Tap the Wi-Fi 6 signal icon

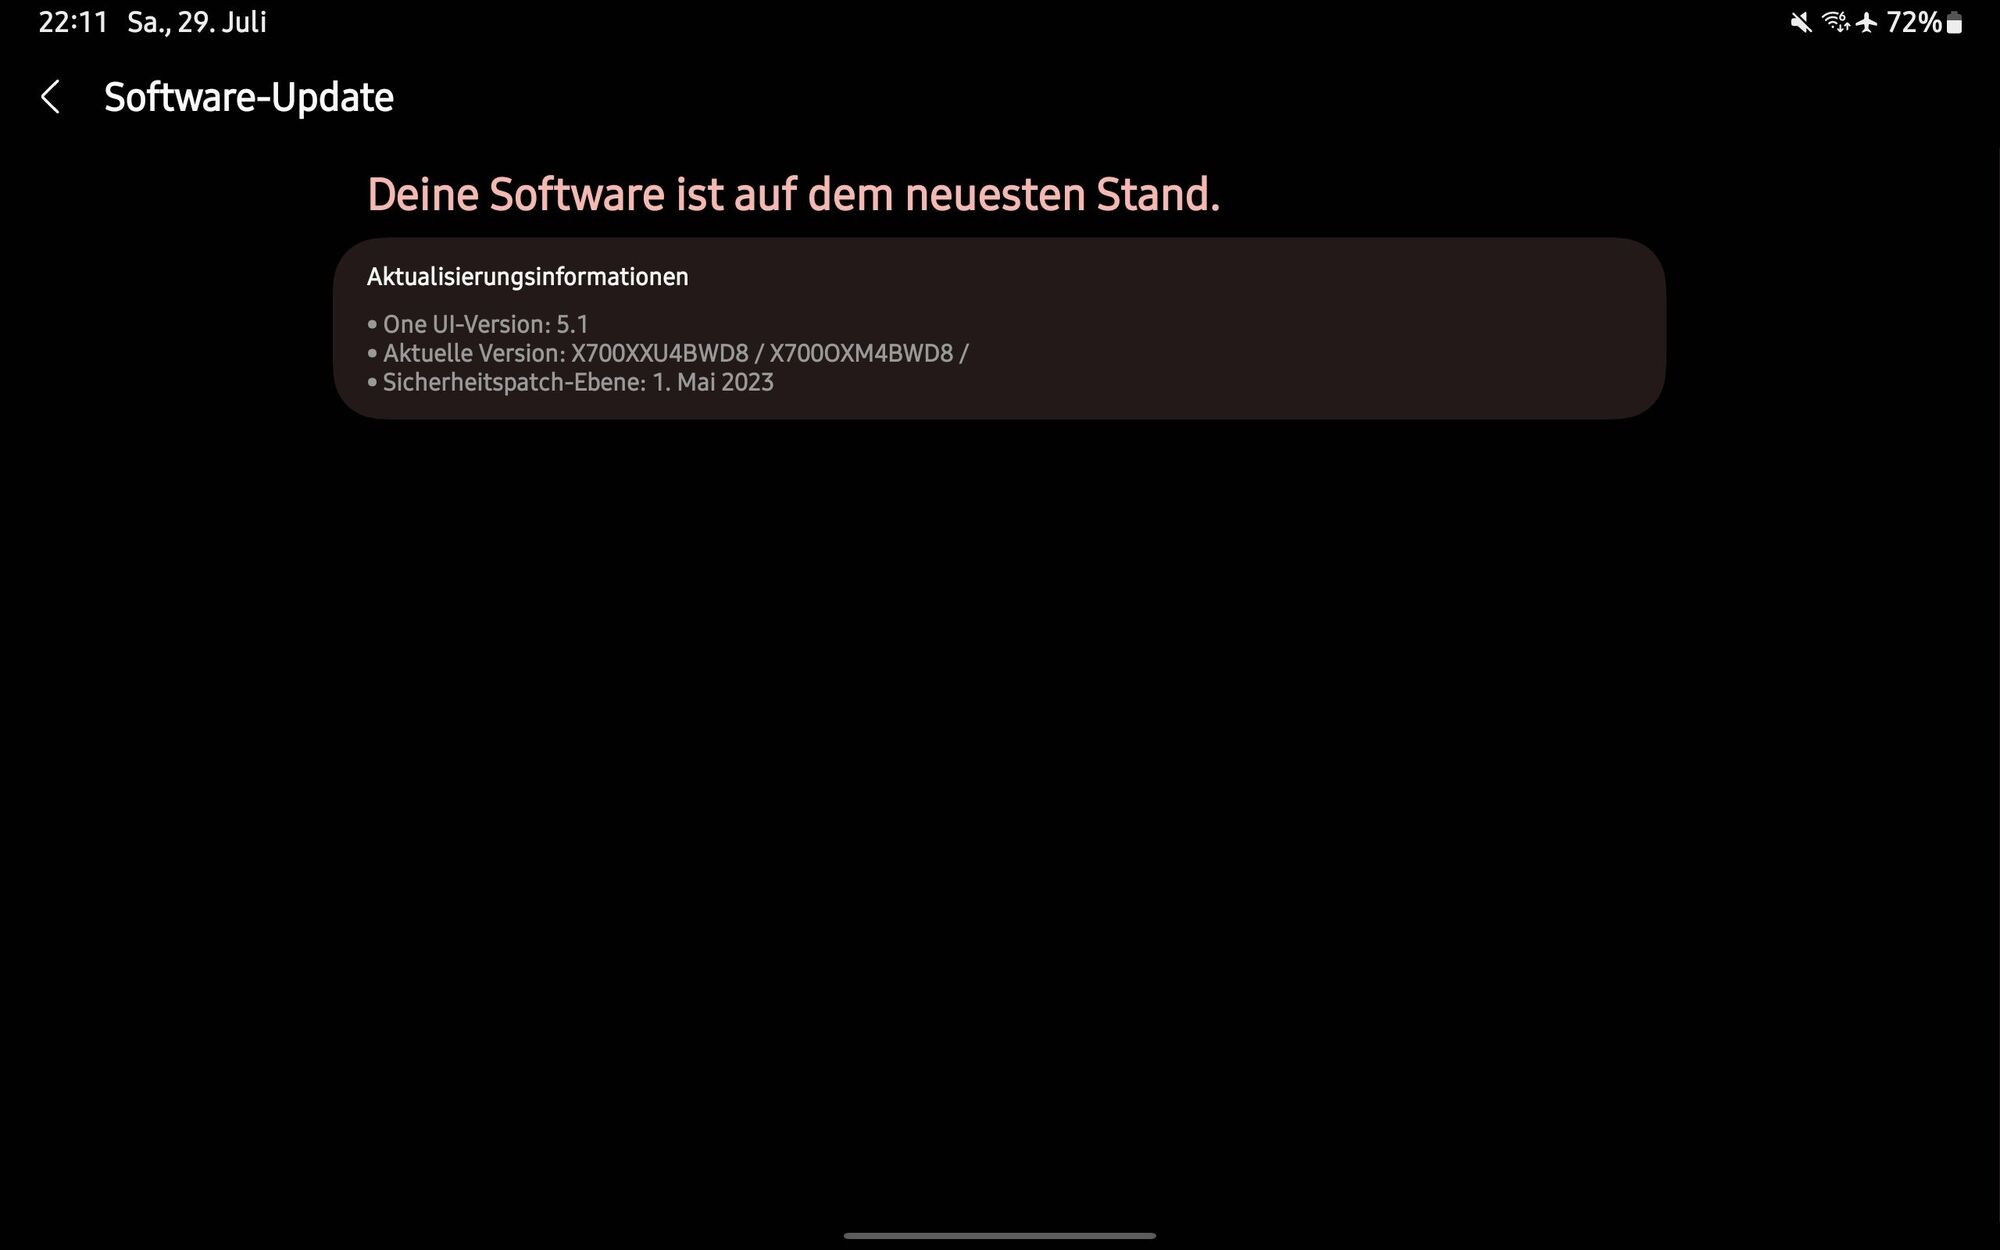1835,22
